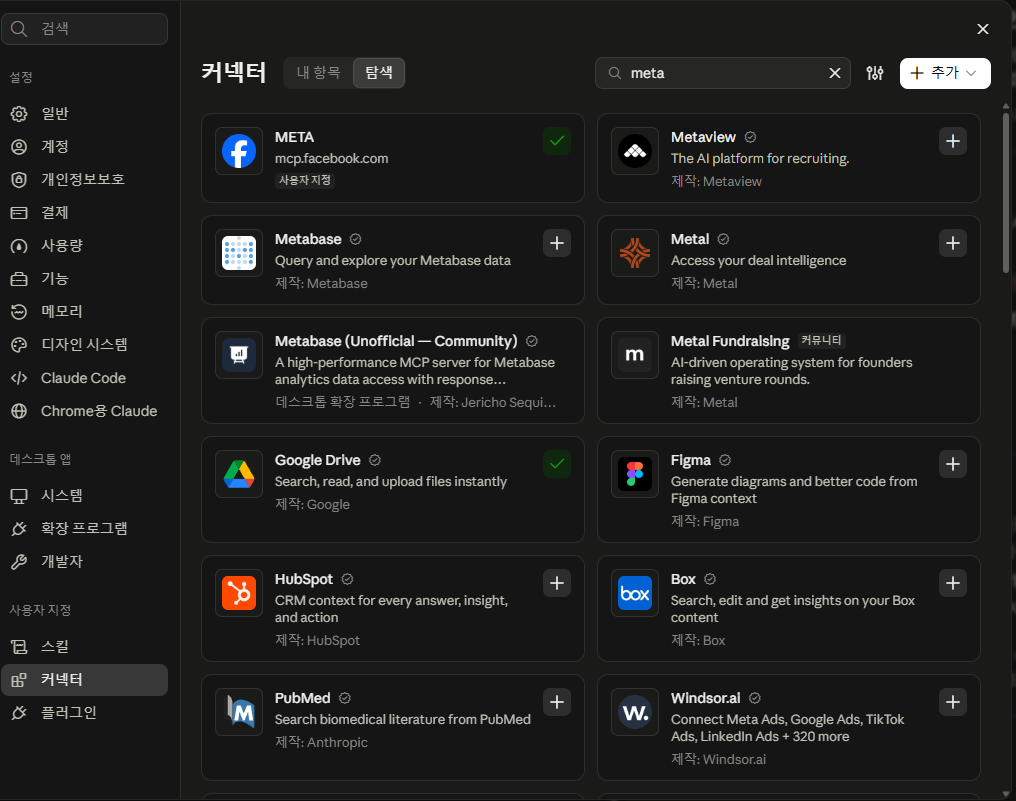The height and width of the screenshot is (801, 1016).
Task: Click the Google Drive logo
Action: click(x=239, y=474)
